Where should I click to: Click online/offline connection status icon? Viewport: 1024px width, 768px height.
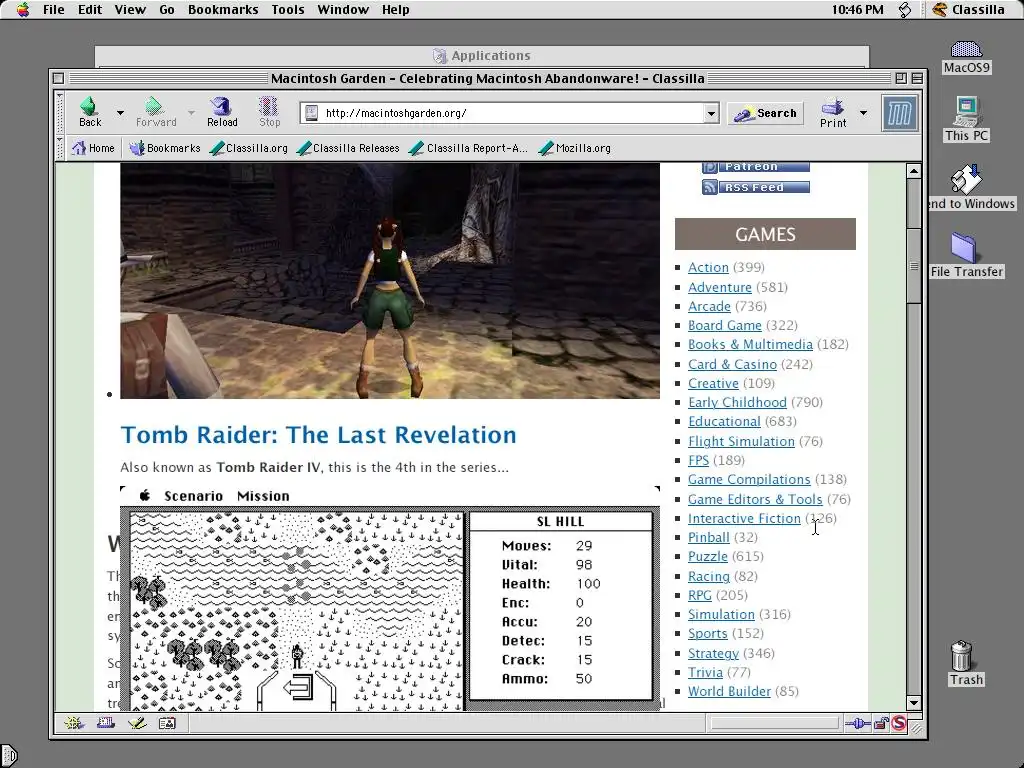coord(857,723)
